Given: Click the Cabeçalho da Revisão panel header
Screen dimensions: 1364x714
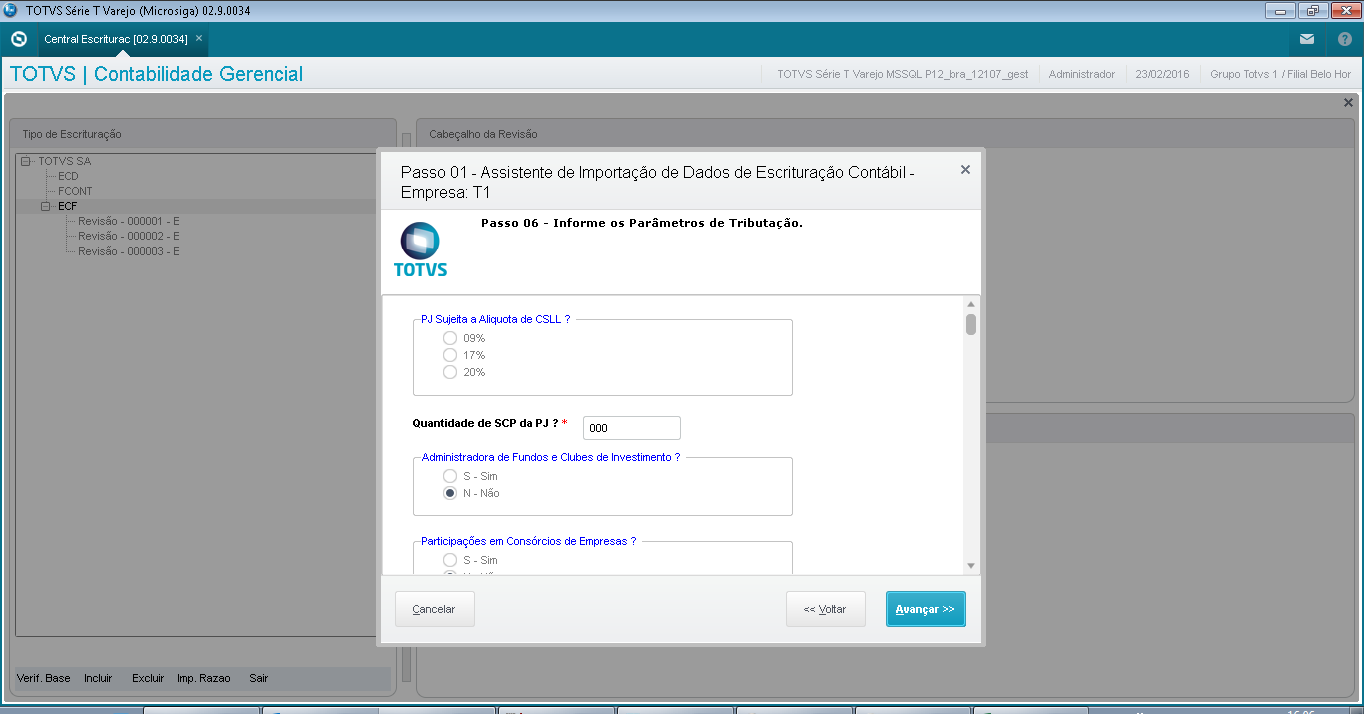Looking at the screenshot, I should point(886,134).
